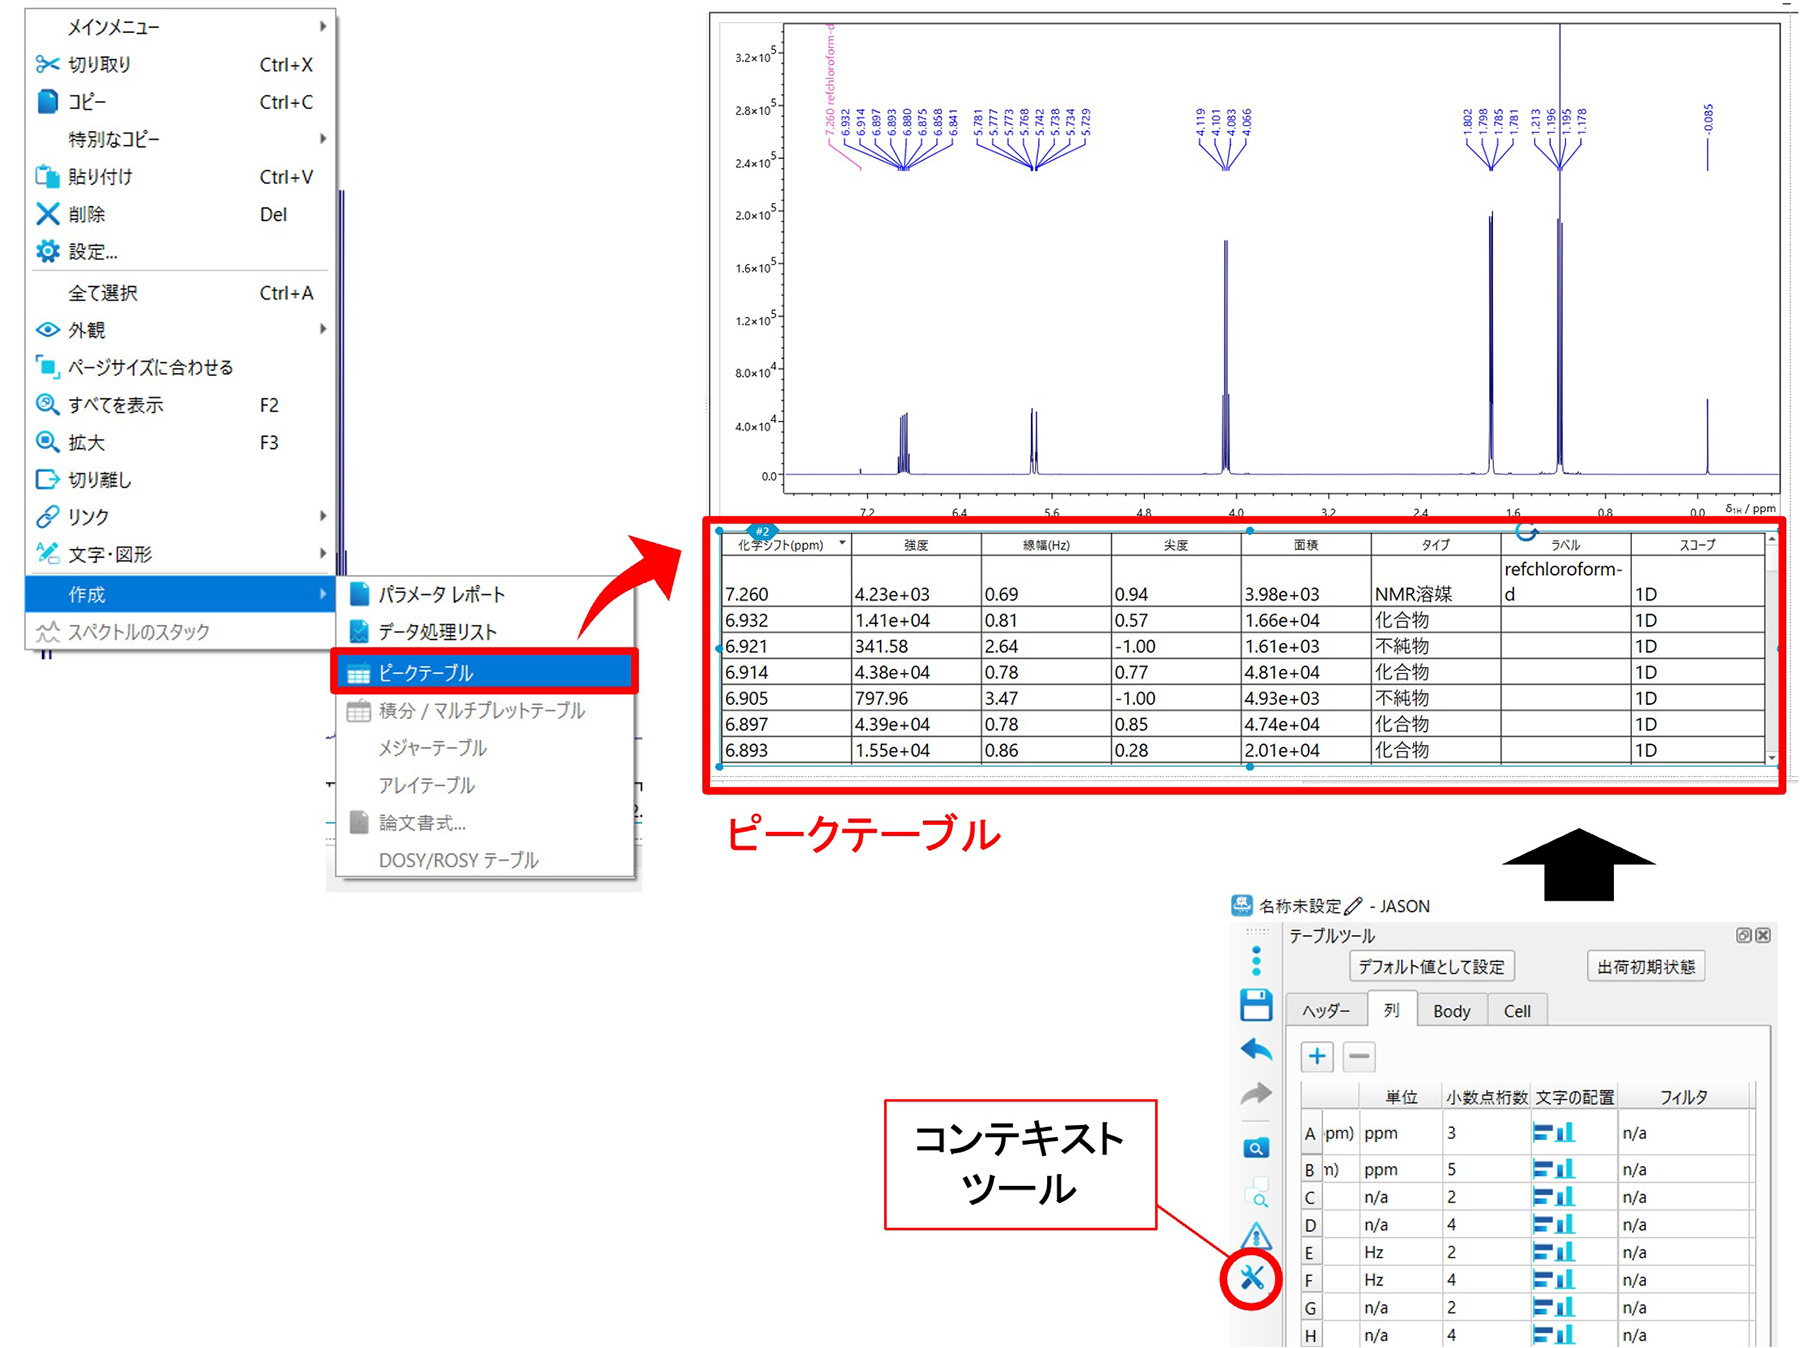
Task: Click peak table cell with value 6.932
Action: [785, 621]
